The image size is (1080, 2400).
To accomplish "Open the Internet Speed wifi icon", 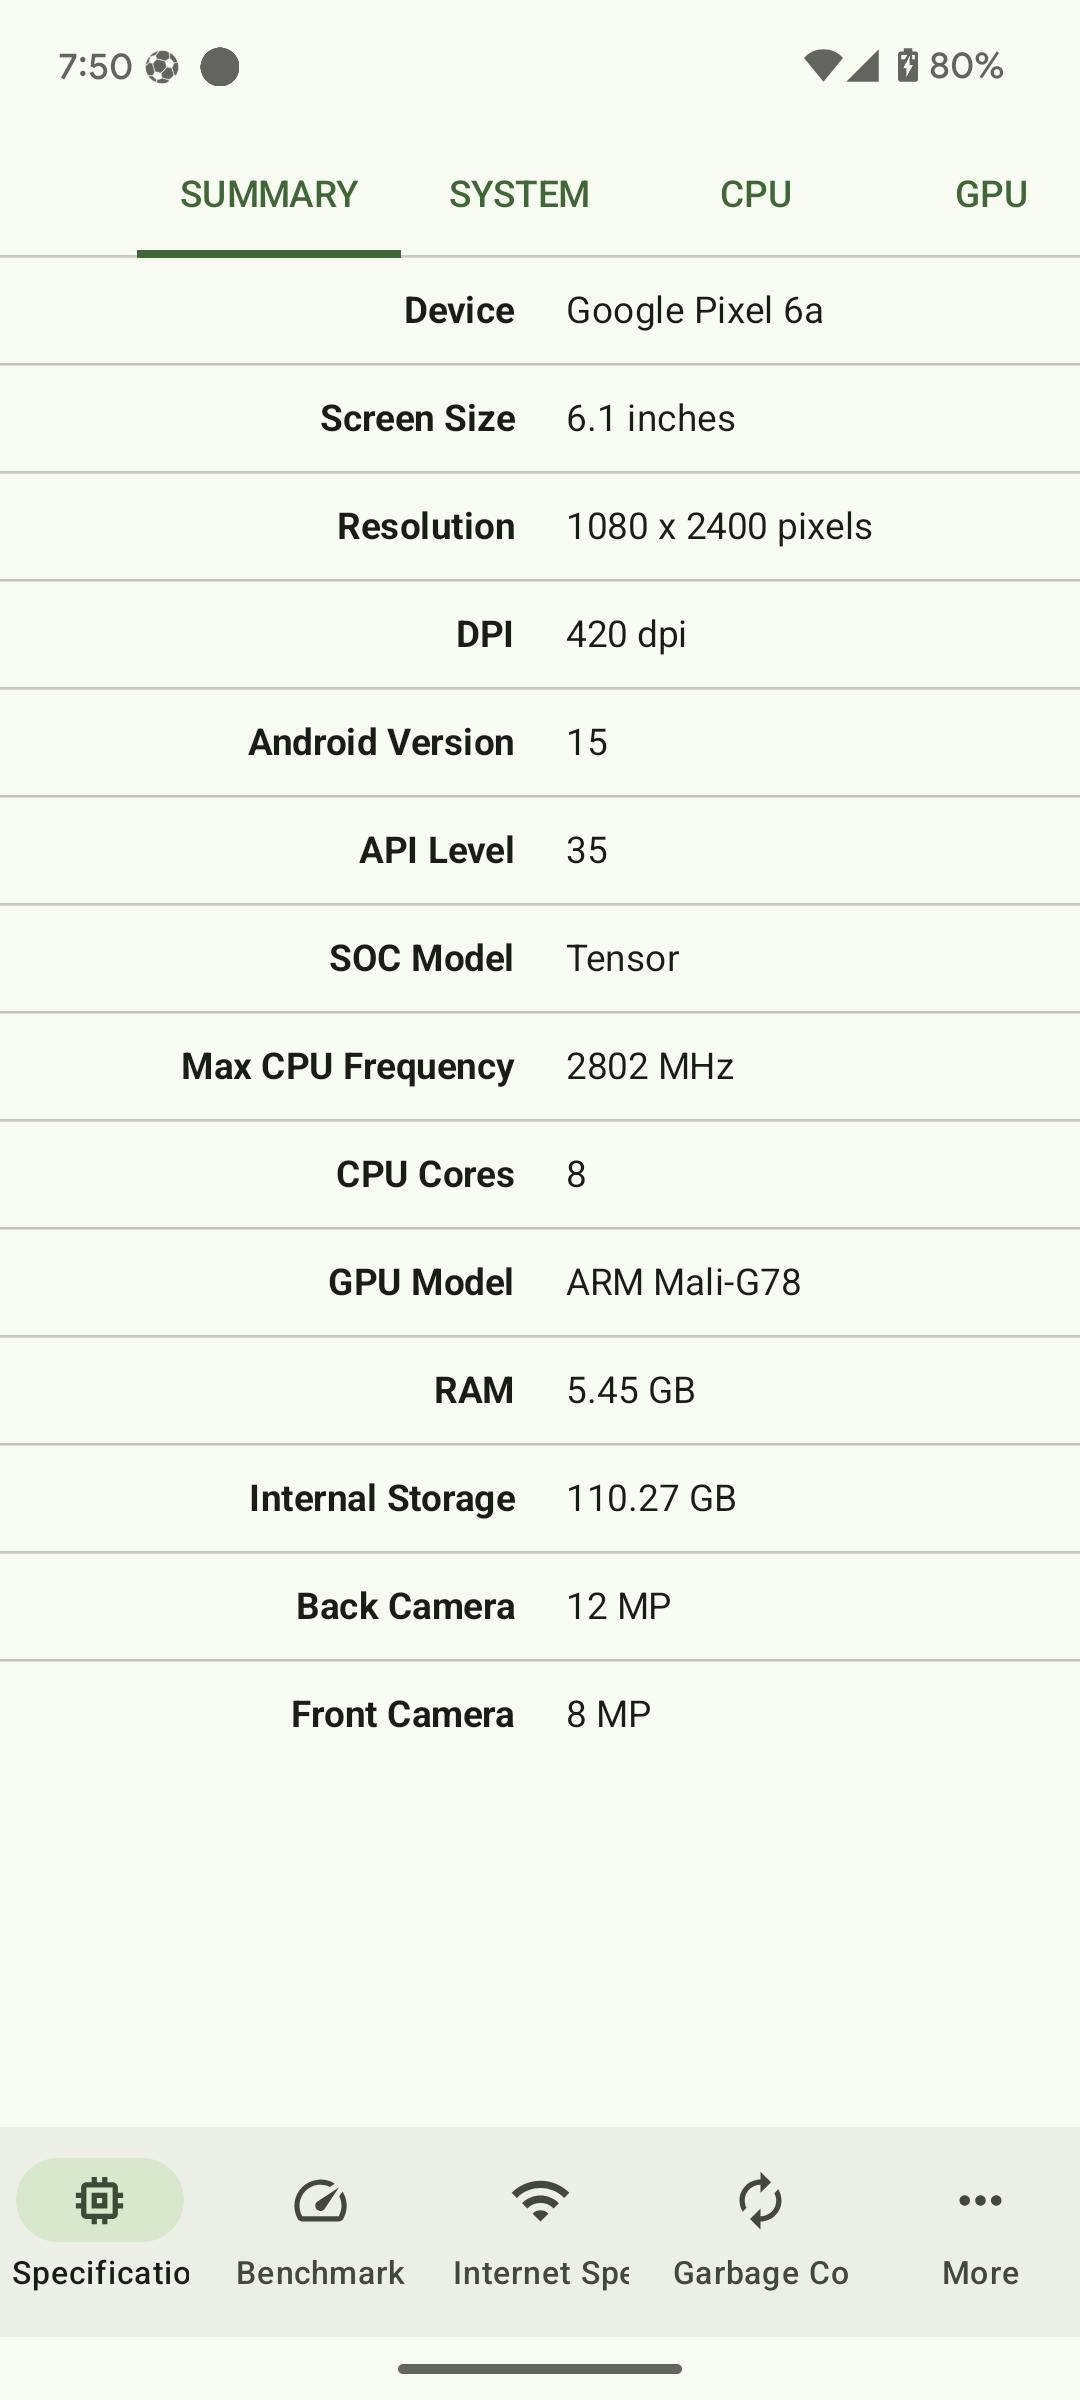I will [540, 2200].
